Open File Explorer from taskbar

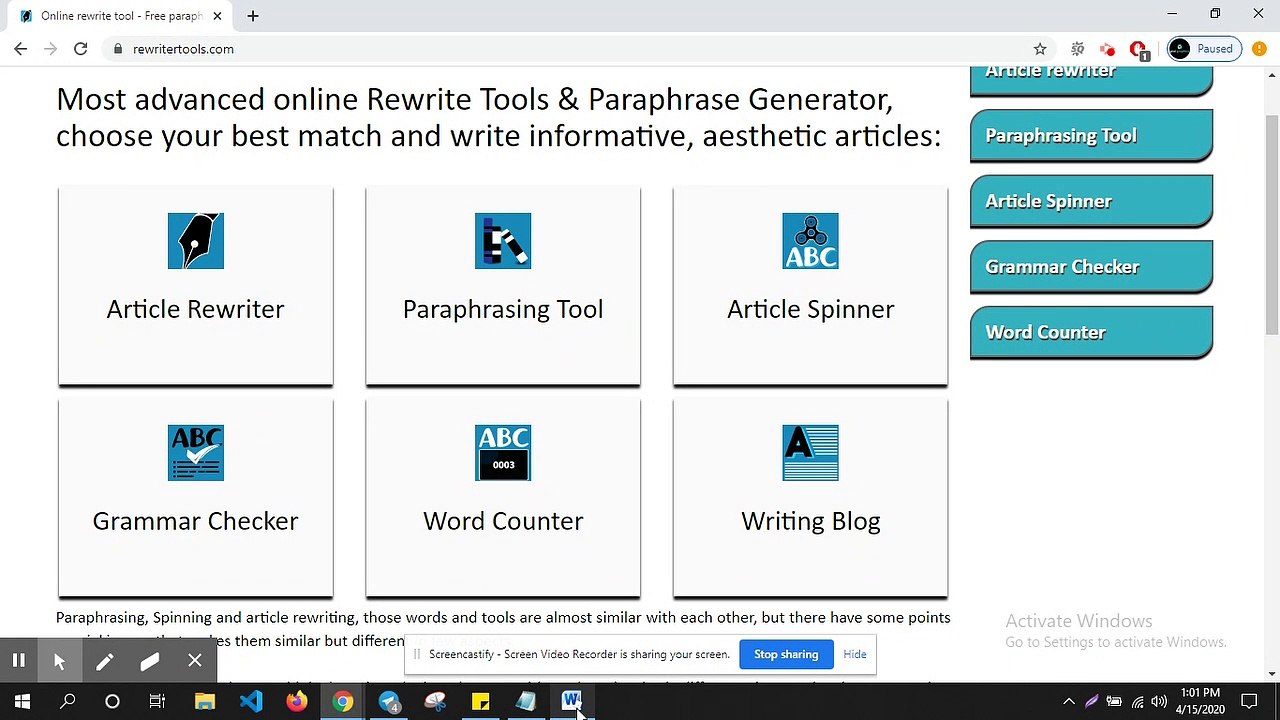pos(204,701)
